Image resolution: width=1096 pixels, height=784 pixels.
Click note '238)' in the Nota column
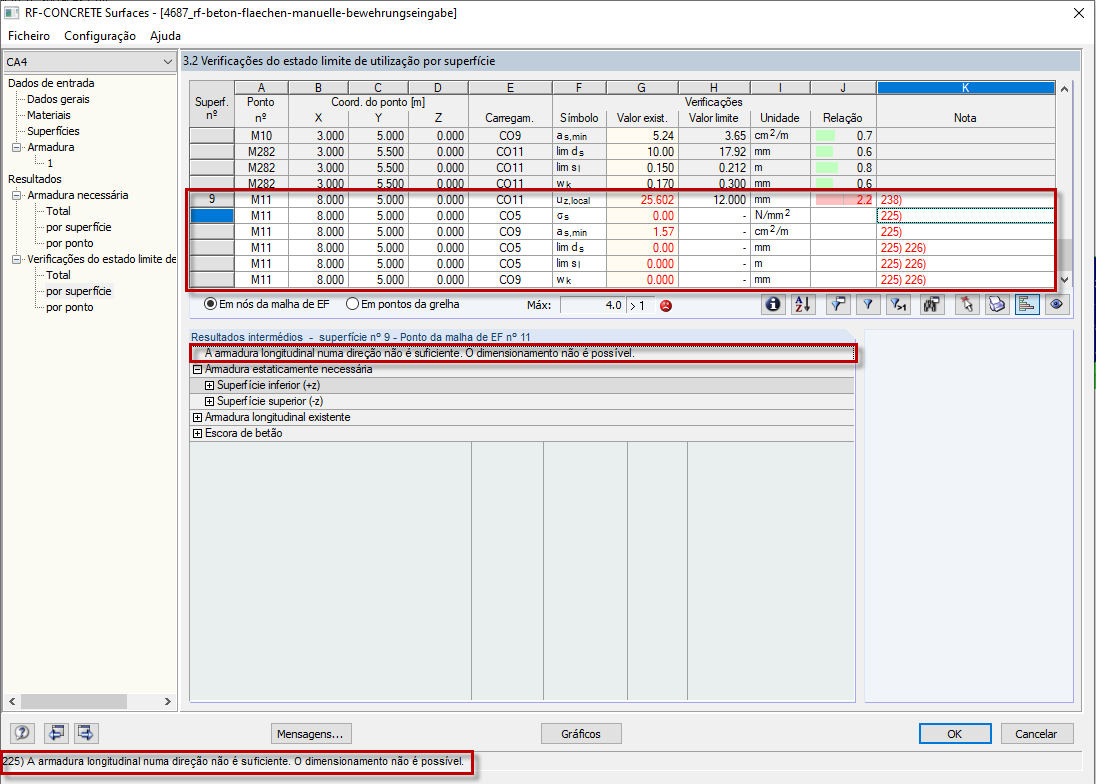point(891,200)
